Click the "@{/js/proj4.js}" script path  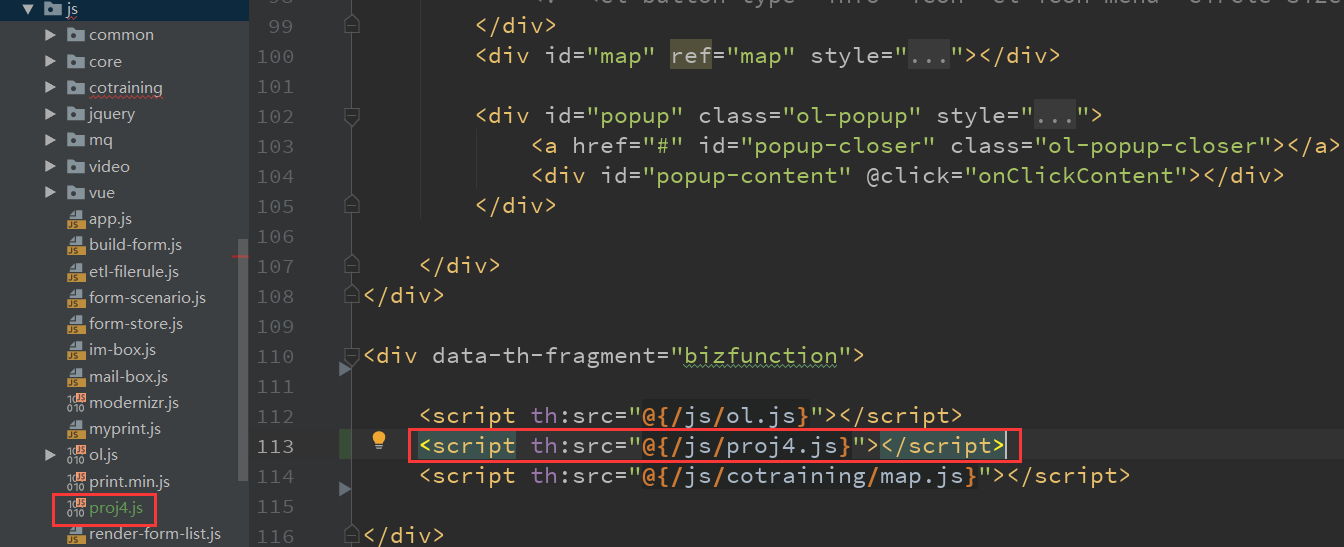coord(747,446)
